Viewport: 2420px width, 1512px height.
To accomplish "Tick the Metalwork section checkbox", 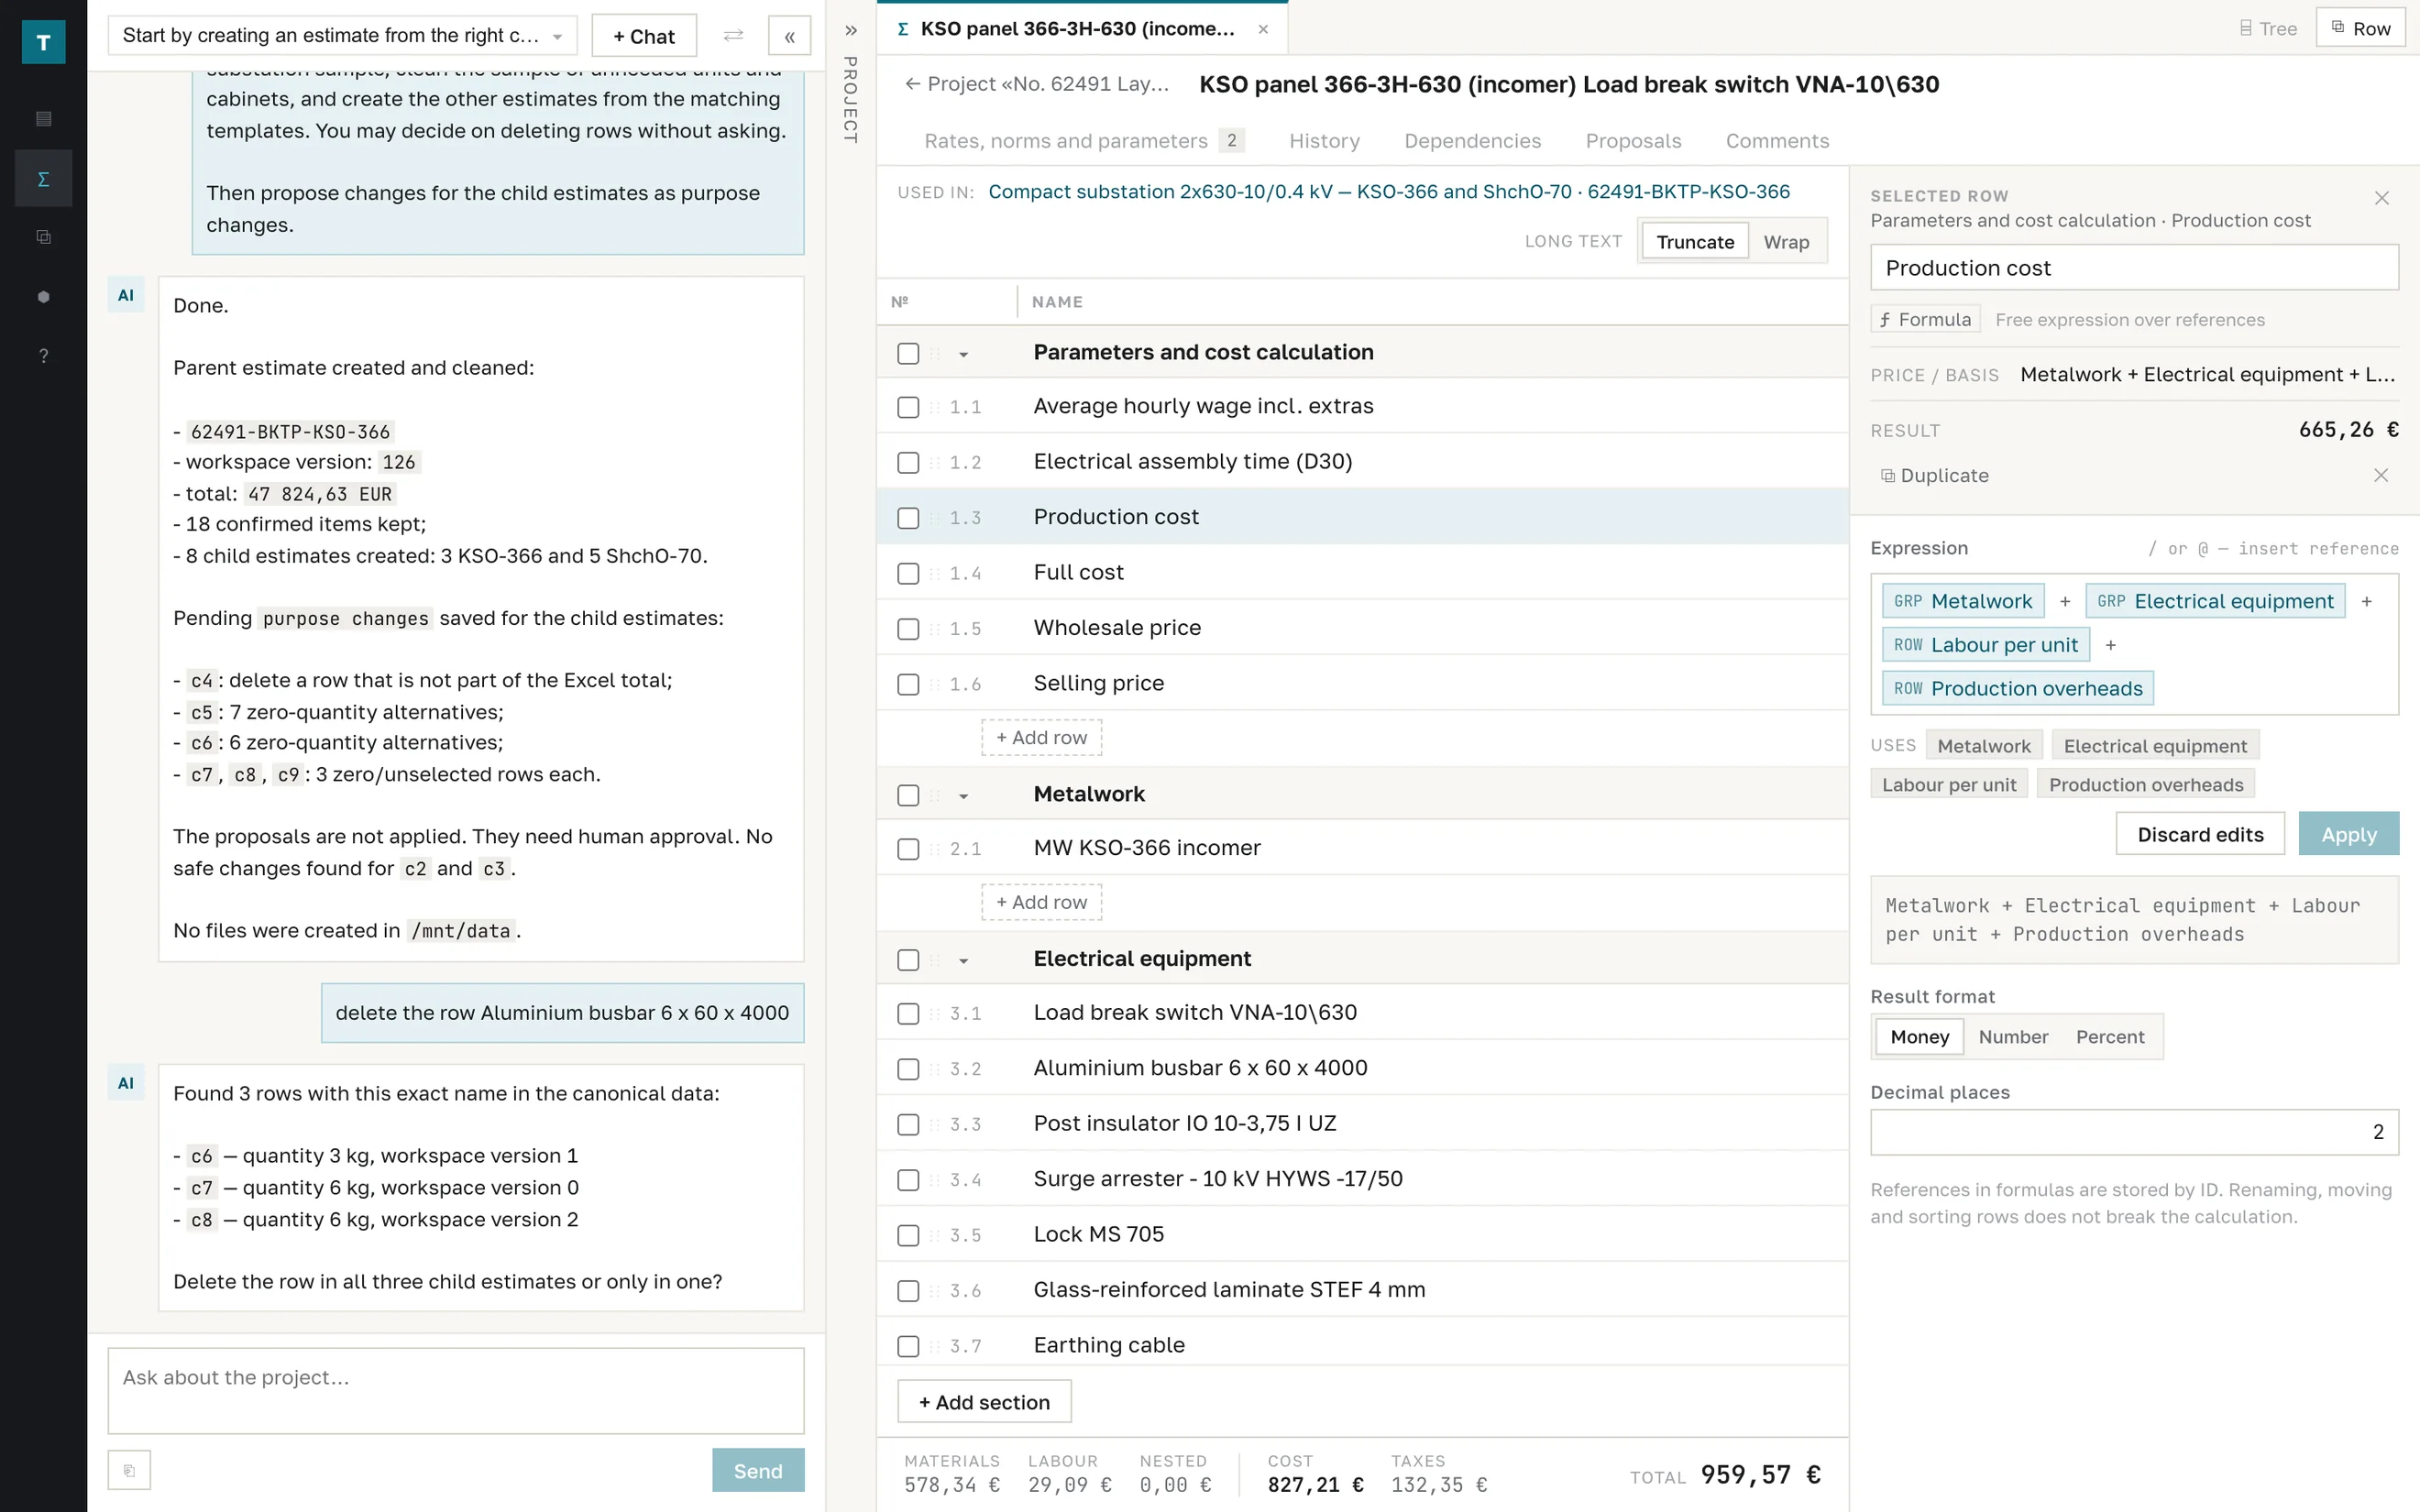I will pyautogui.click(x=908, y=795).
